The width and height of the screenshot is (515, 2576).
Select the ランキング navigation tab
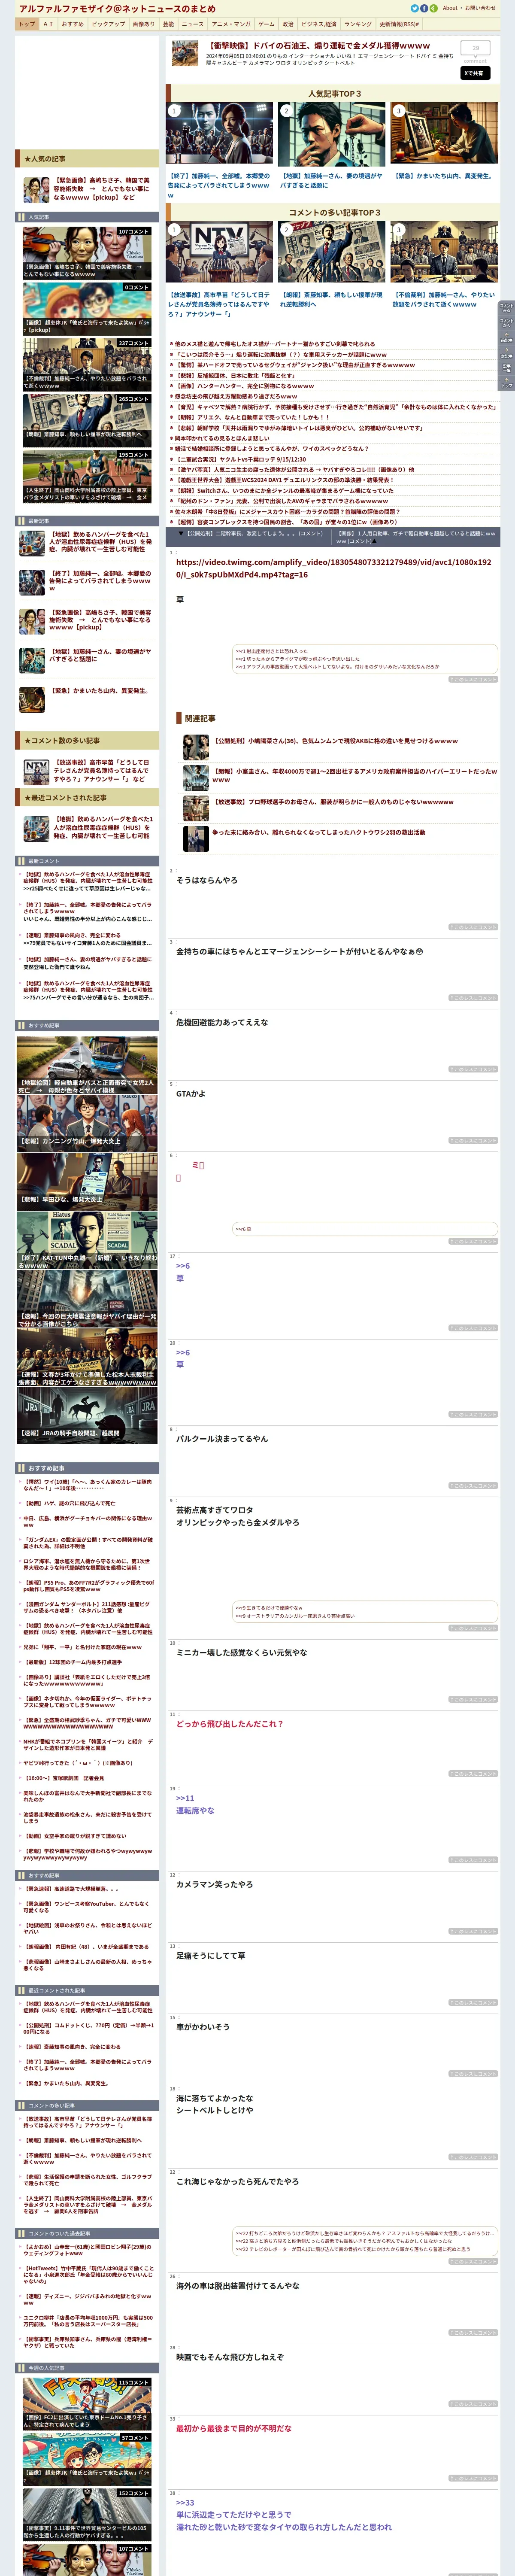pyautogui.click(x=358, y=24)
